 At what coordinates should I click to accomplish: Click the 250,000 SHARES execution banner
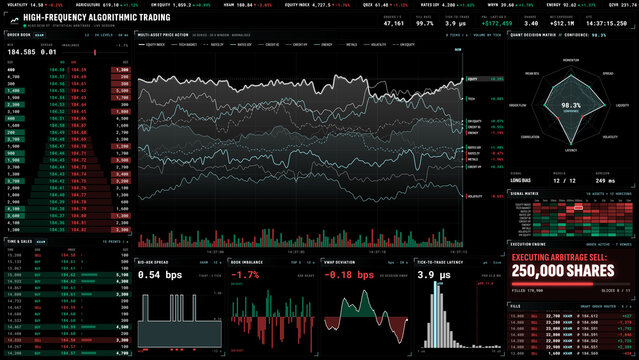click(x=563, y=271)
